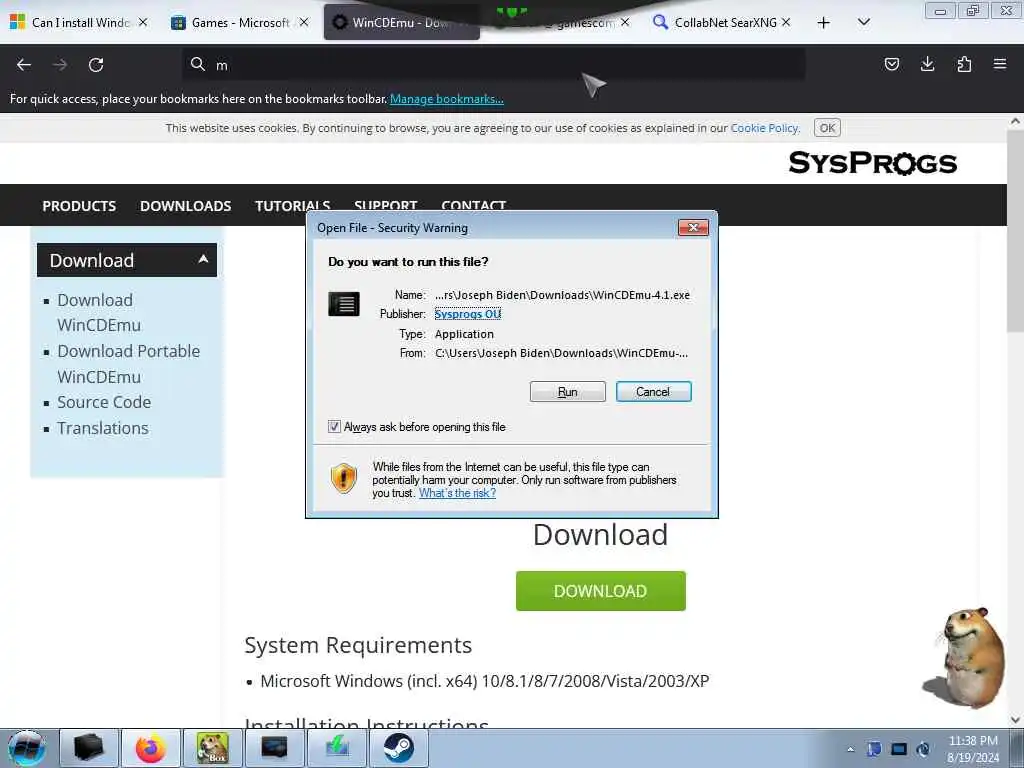
Task: Click the security shield warning icon
Action: (344, 478)
